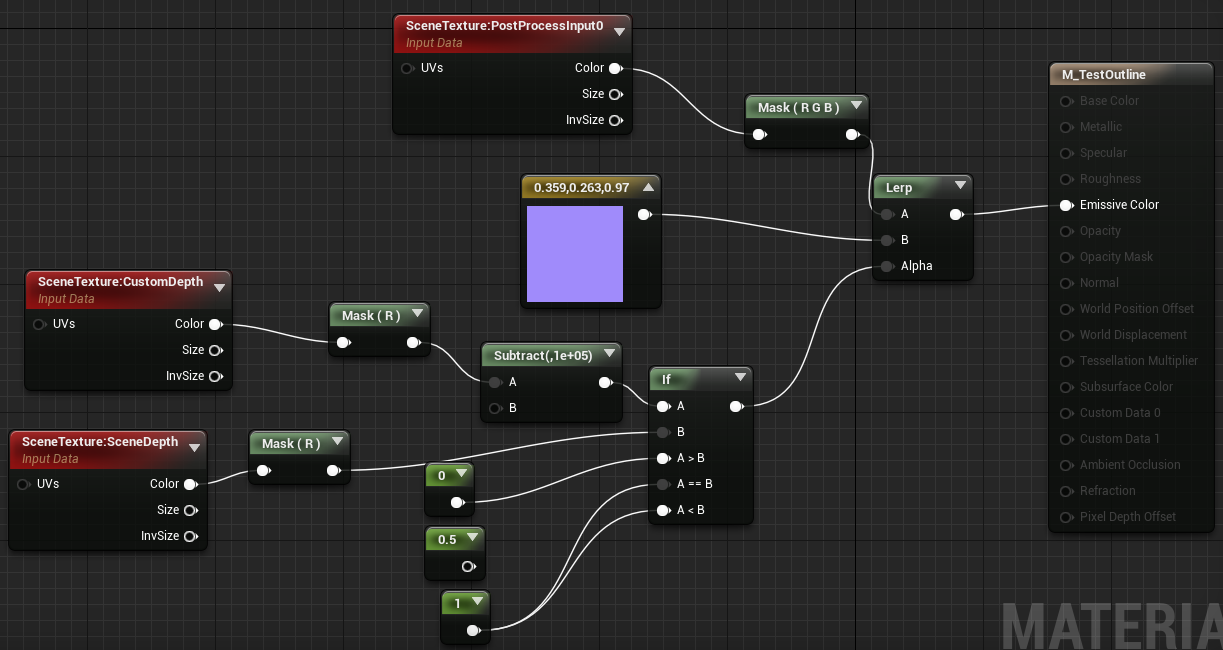Expand the constant 0.5 node arrow

pos(471,539)
